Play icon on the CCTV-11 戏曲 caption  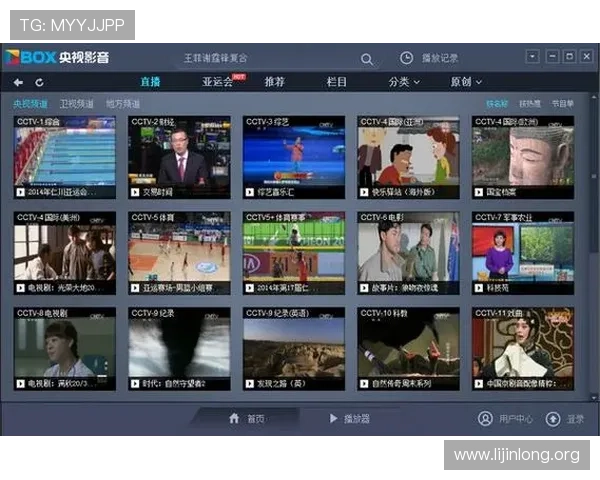click(x=479, y=384)
